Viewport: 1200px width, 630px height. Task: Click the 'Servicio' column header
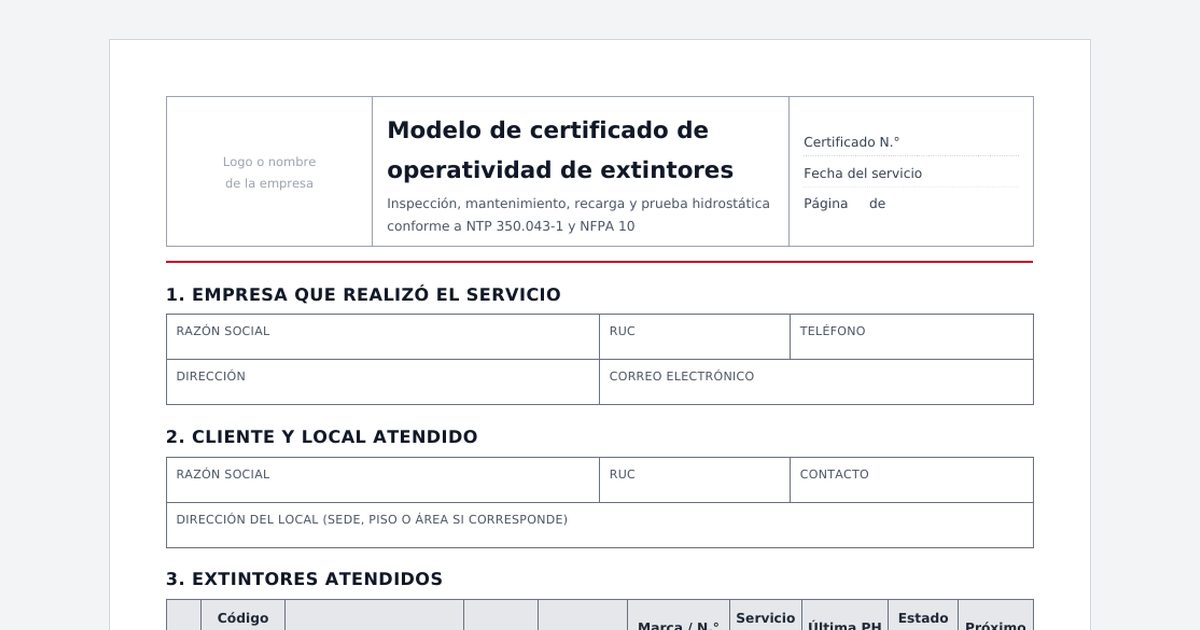[x=766, y=616]
